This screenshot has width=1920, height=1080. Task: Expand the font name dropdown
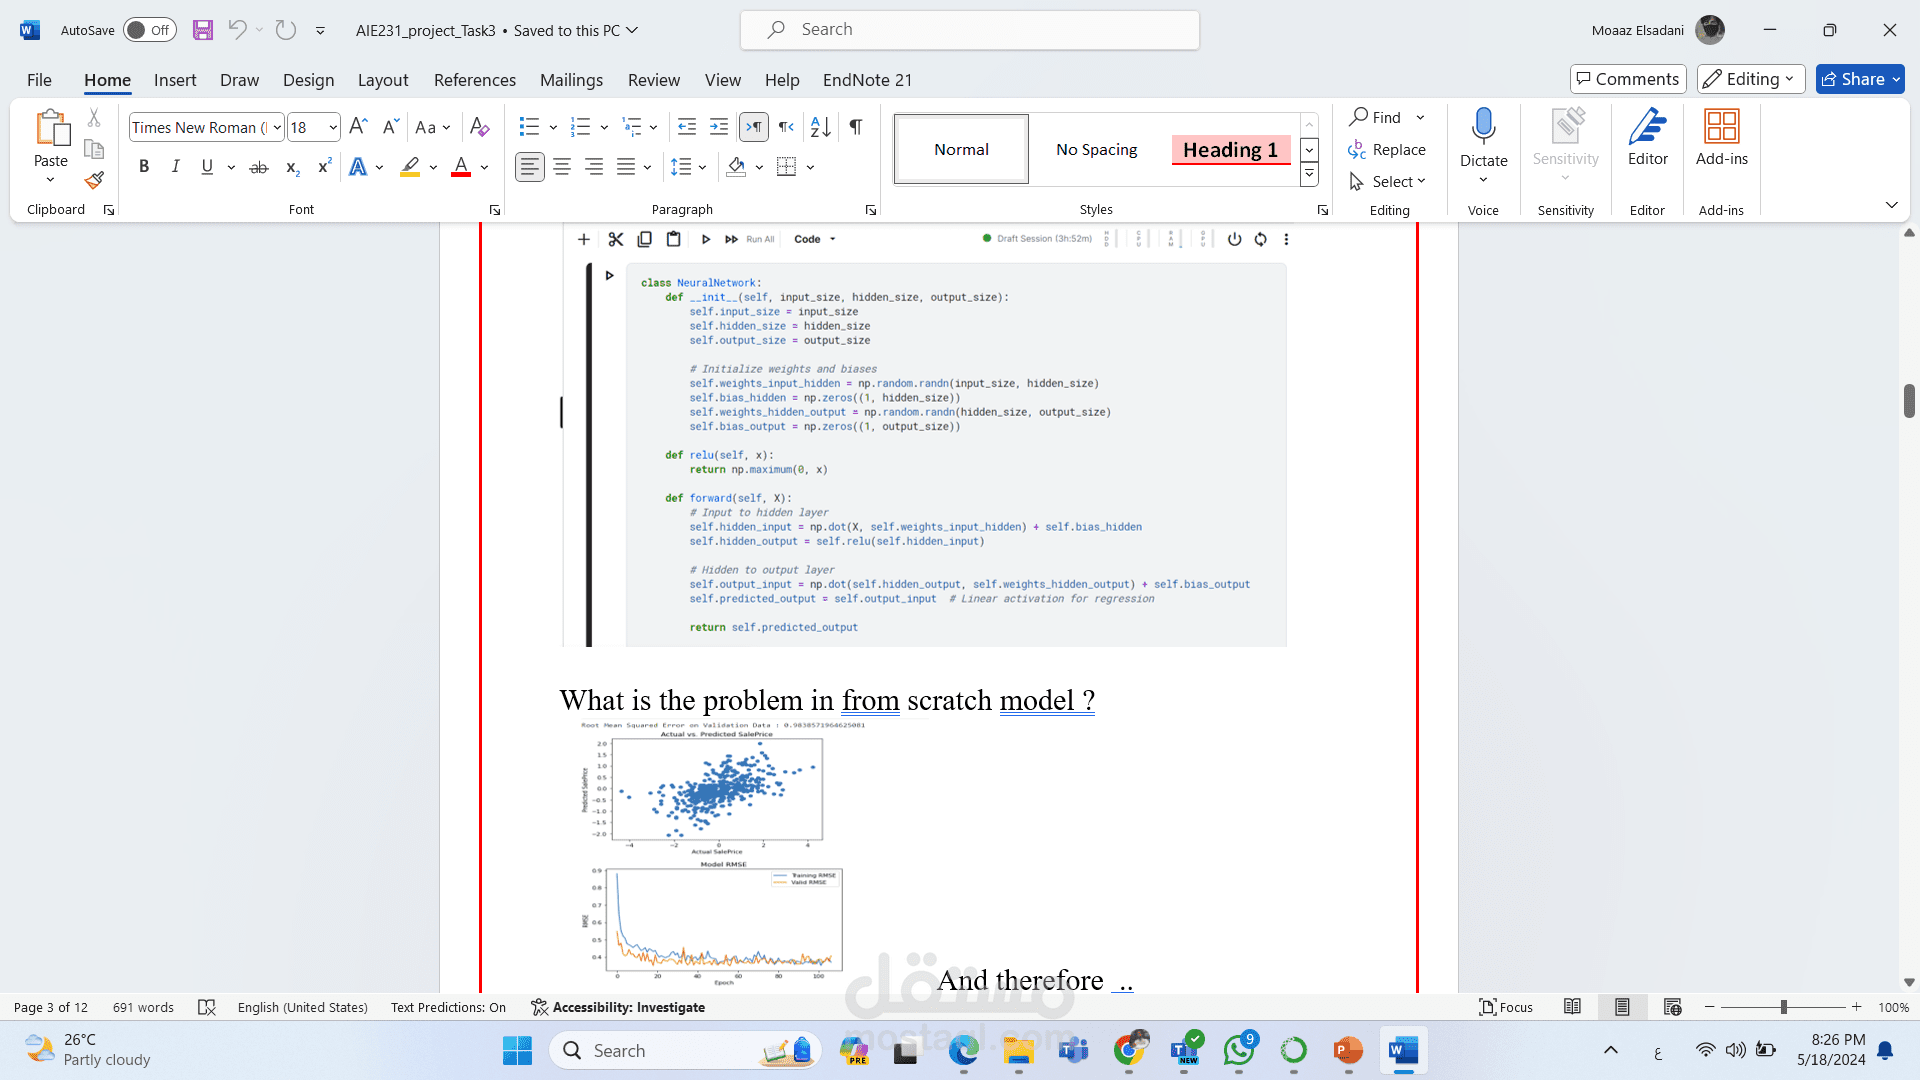277,127
